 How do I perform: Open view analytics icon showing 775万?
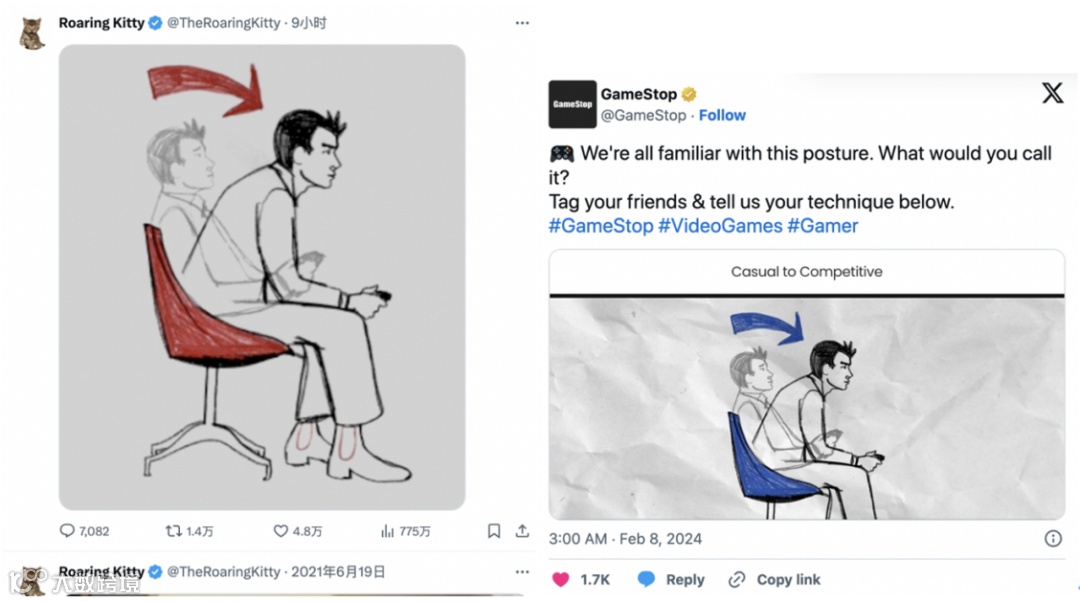click(387, 531)
